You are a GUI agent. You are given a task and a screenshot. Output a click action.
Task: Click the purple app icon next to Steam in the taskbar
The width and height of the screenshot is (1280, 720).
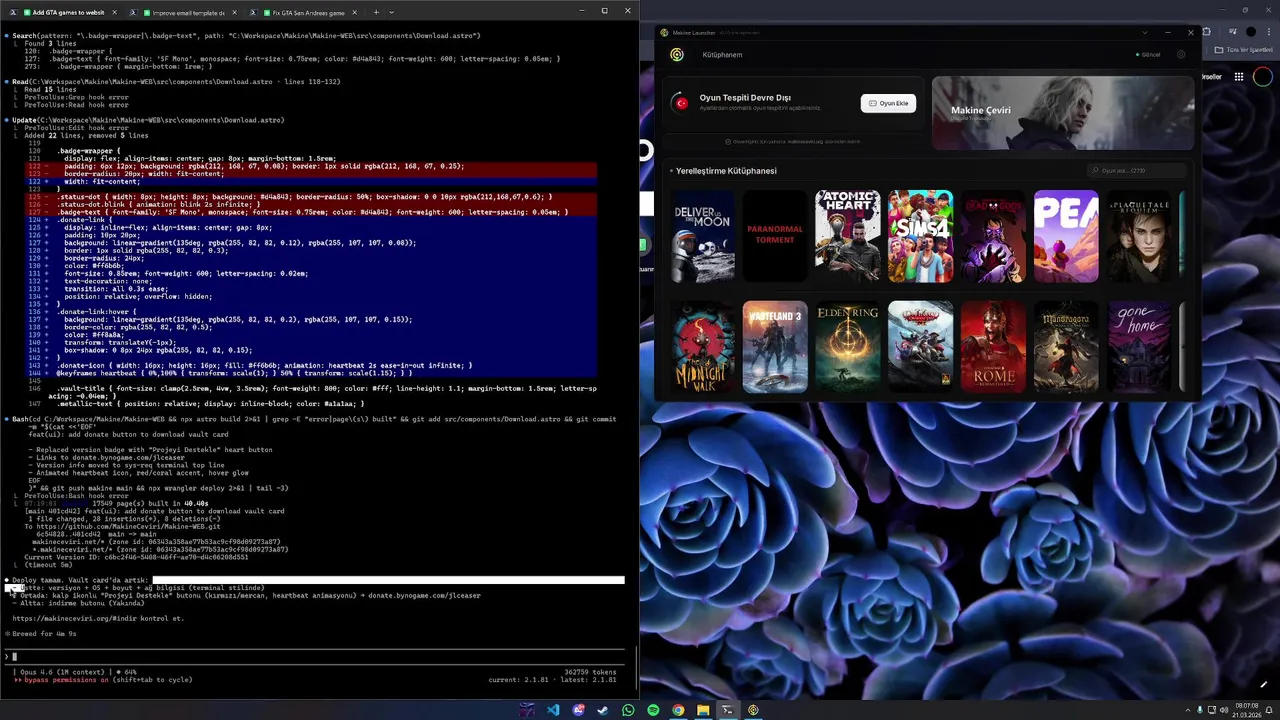click(578, 710)
